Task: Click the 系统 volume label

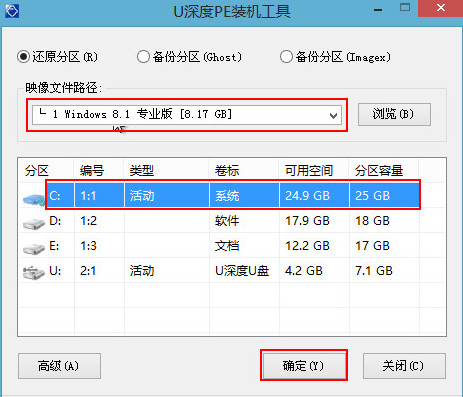Action: click(x=227, y=196)
